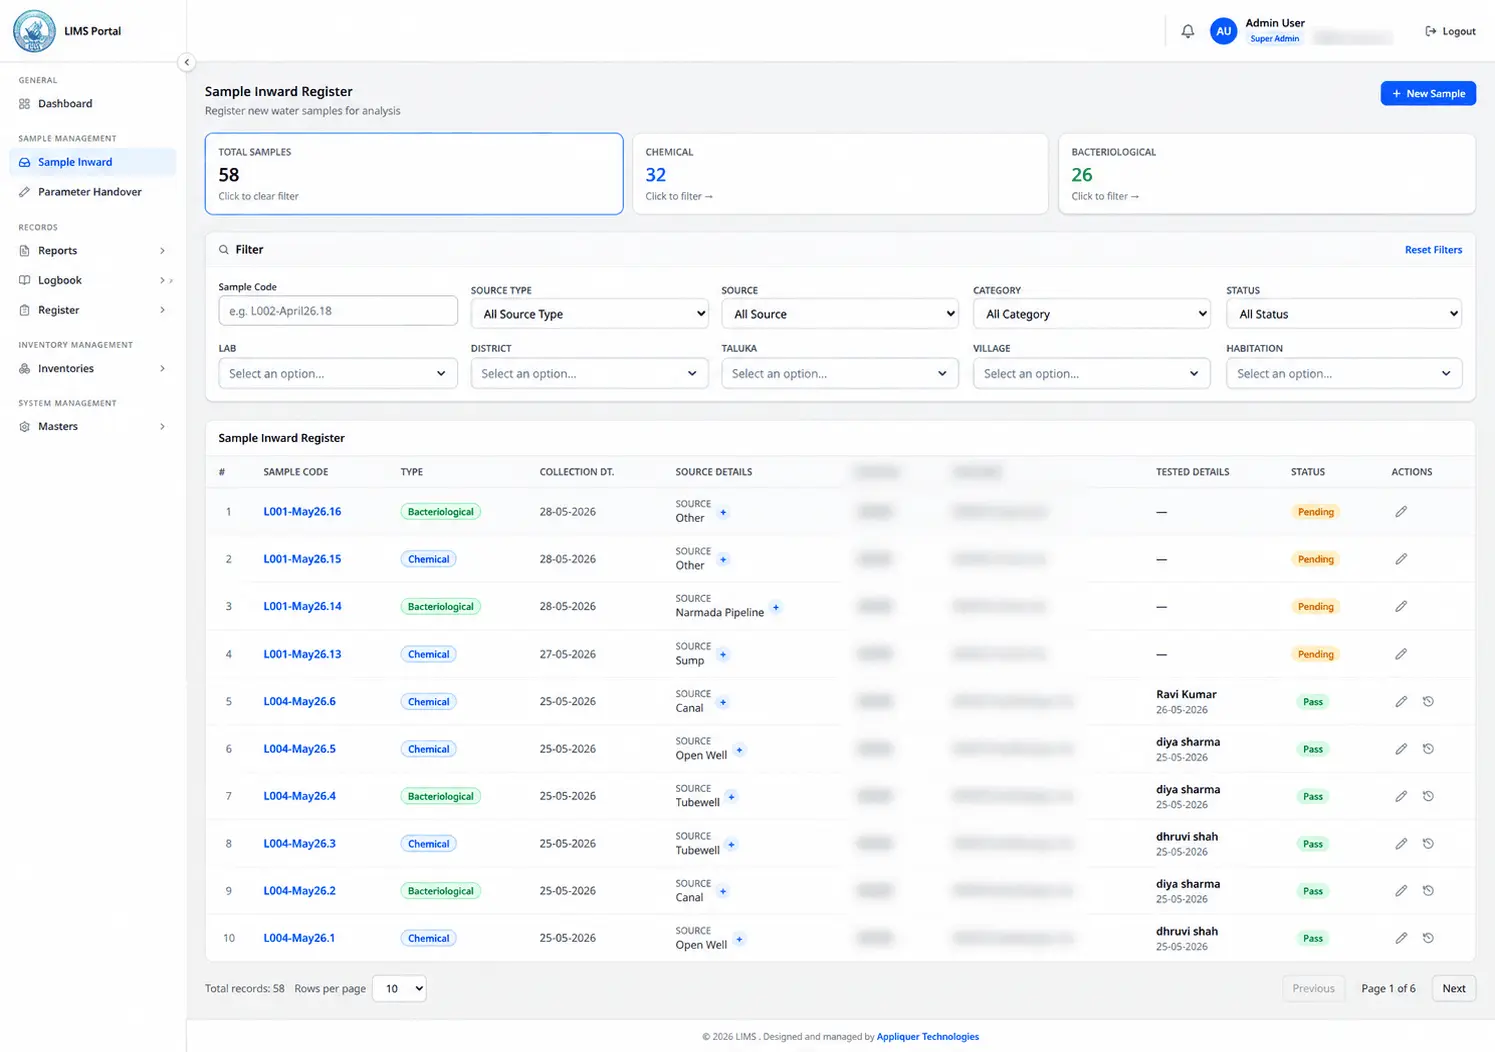Click the Previous page button
Image resolution: width=1495 pixels, height=1052 pixels.
[1313, 989]
